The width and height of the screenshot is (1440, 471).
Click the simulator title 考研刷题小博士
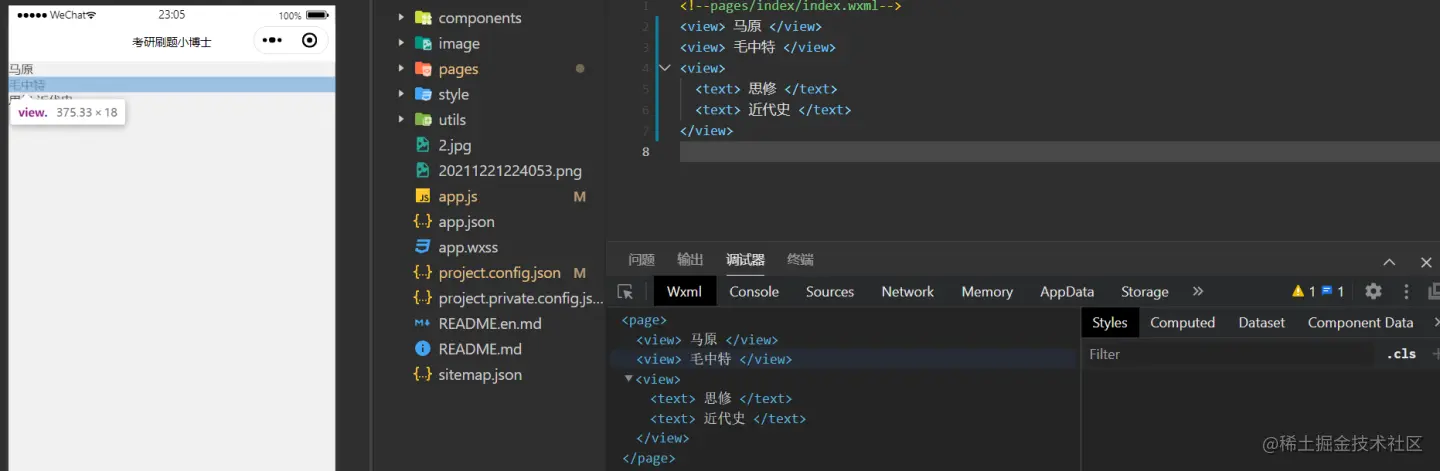click(x=172, y=42)
